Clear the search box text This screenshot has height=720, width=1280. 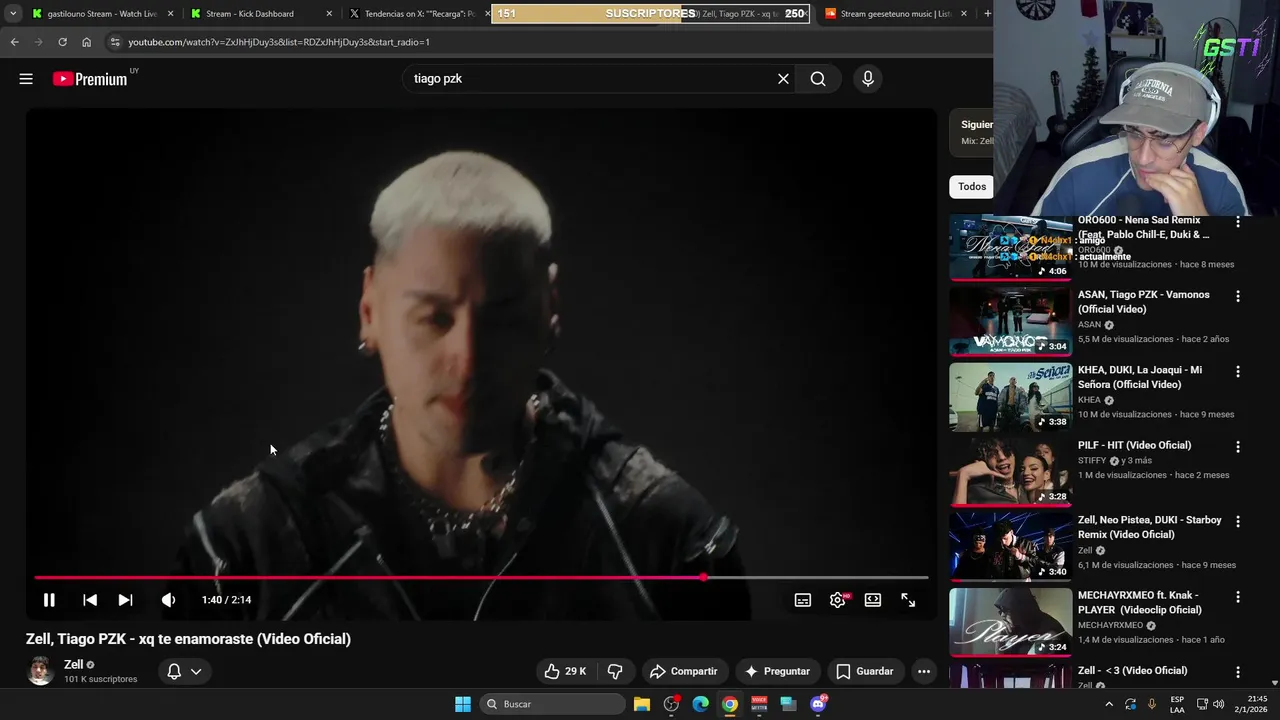tap(783, 79)
